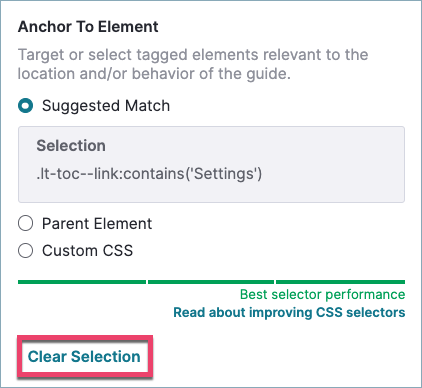Click the Clear Selection button
The width and height of the screenshot is (422, 388).
click(84, 356)
